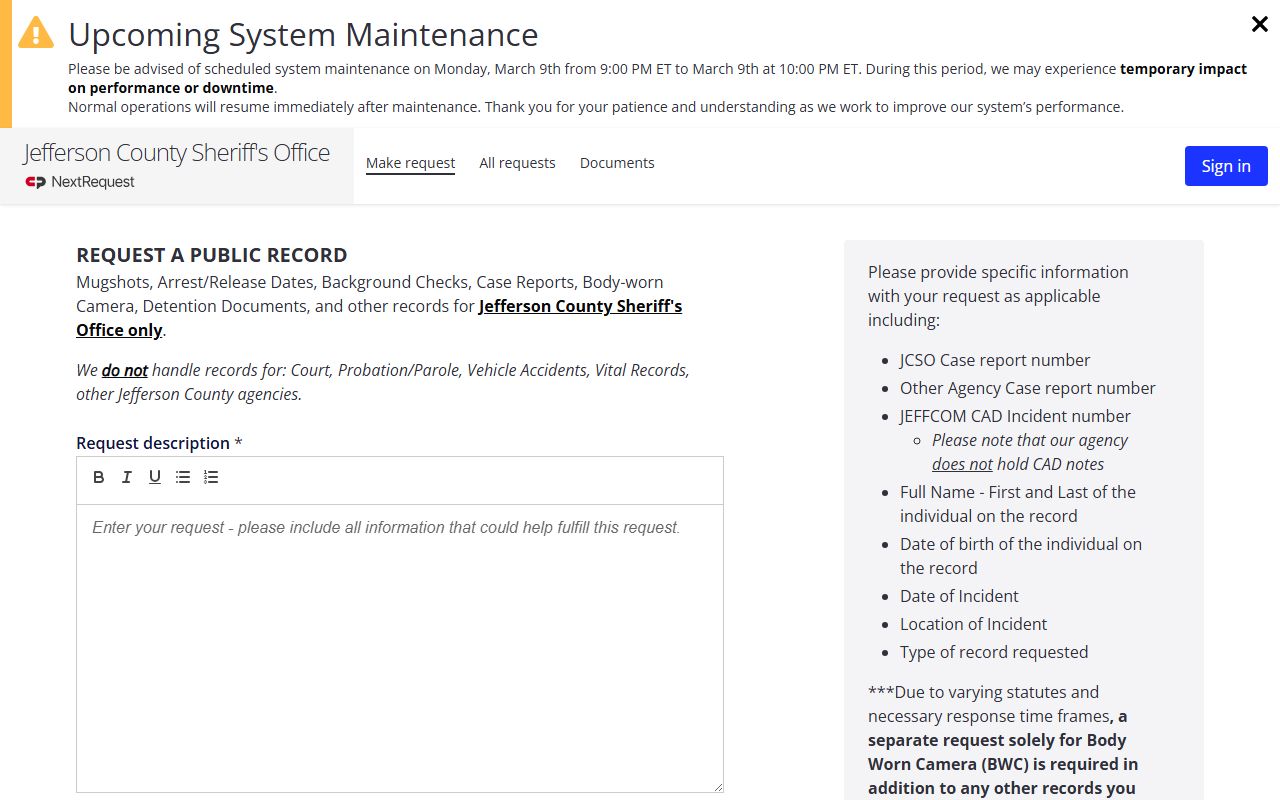Viewport: 1280px width, 800px height.
Task: Insert a bulleted list
Action: click(183, 477)
